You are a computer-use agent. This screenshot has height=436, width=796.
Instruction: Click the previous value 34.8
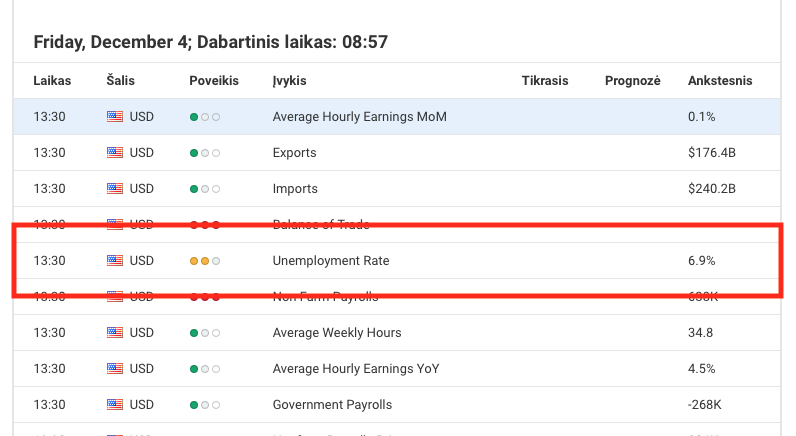[701, 333]
